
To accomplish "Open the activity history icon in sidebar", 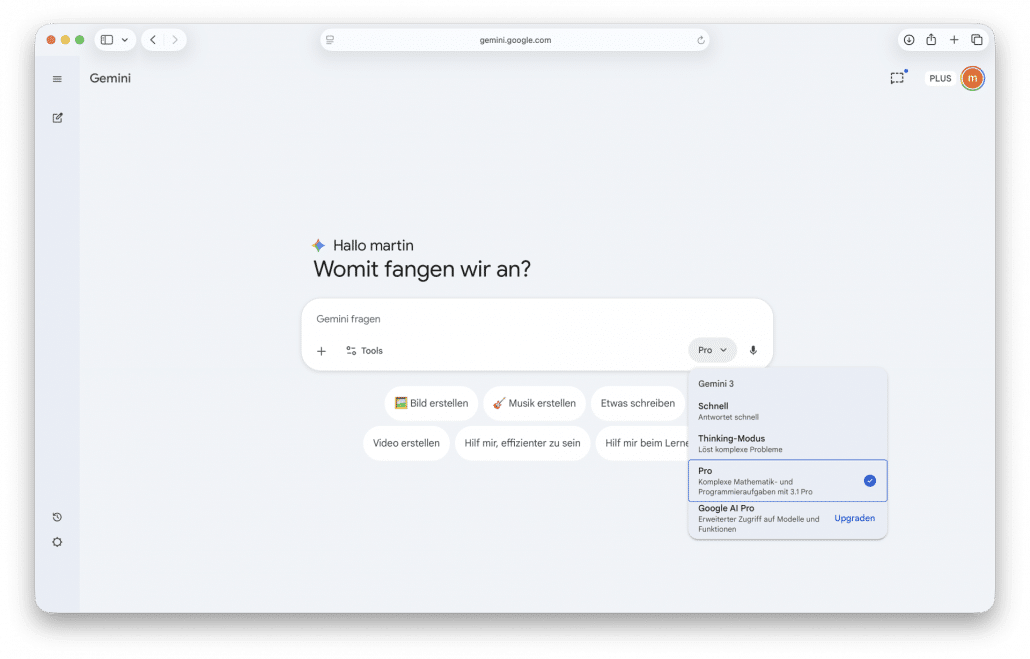I will (57, 517).
